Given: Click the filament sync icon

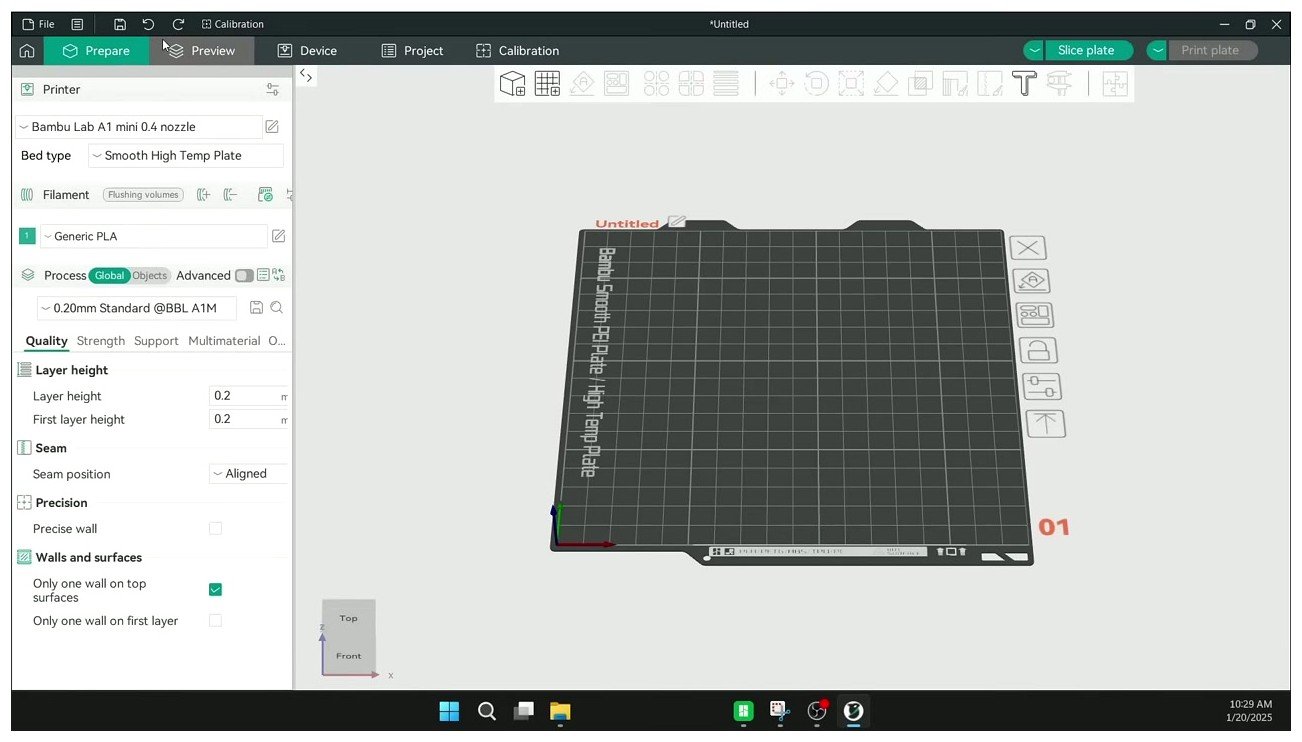Looking at the screenshot, I should pos(265,195).
